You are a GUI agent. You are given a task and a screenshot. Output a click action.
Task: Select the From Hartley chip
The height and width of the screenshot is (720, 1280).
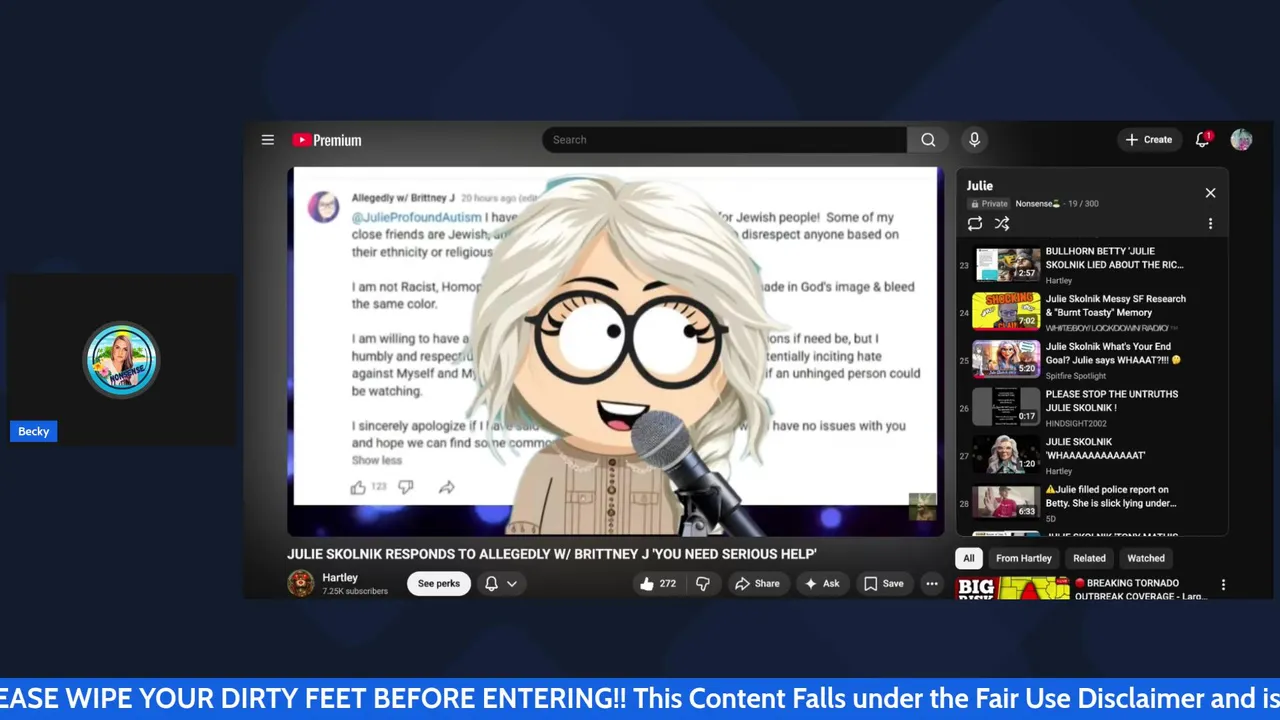[1023, 559]
